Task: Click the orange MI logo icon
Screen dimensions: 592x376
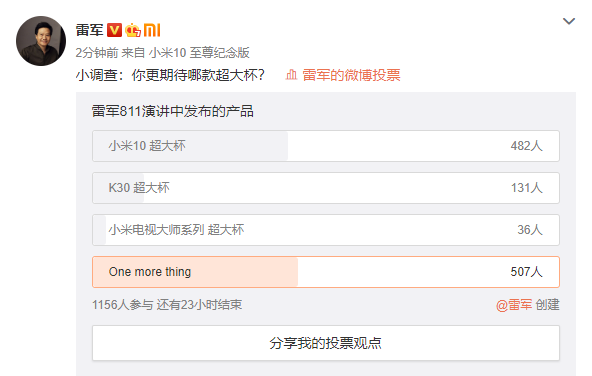Action: coord(152,30)
